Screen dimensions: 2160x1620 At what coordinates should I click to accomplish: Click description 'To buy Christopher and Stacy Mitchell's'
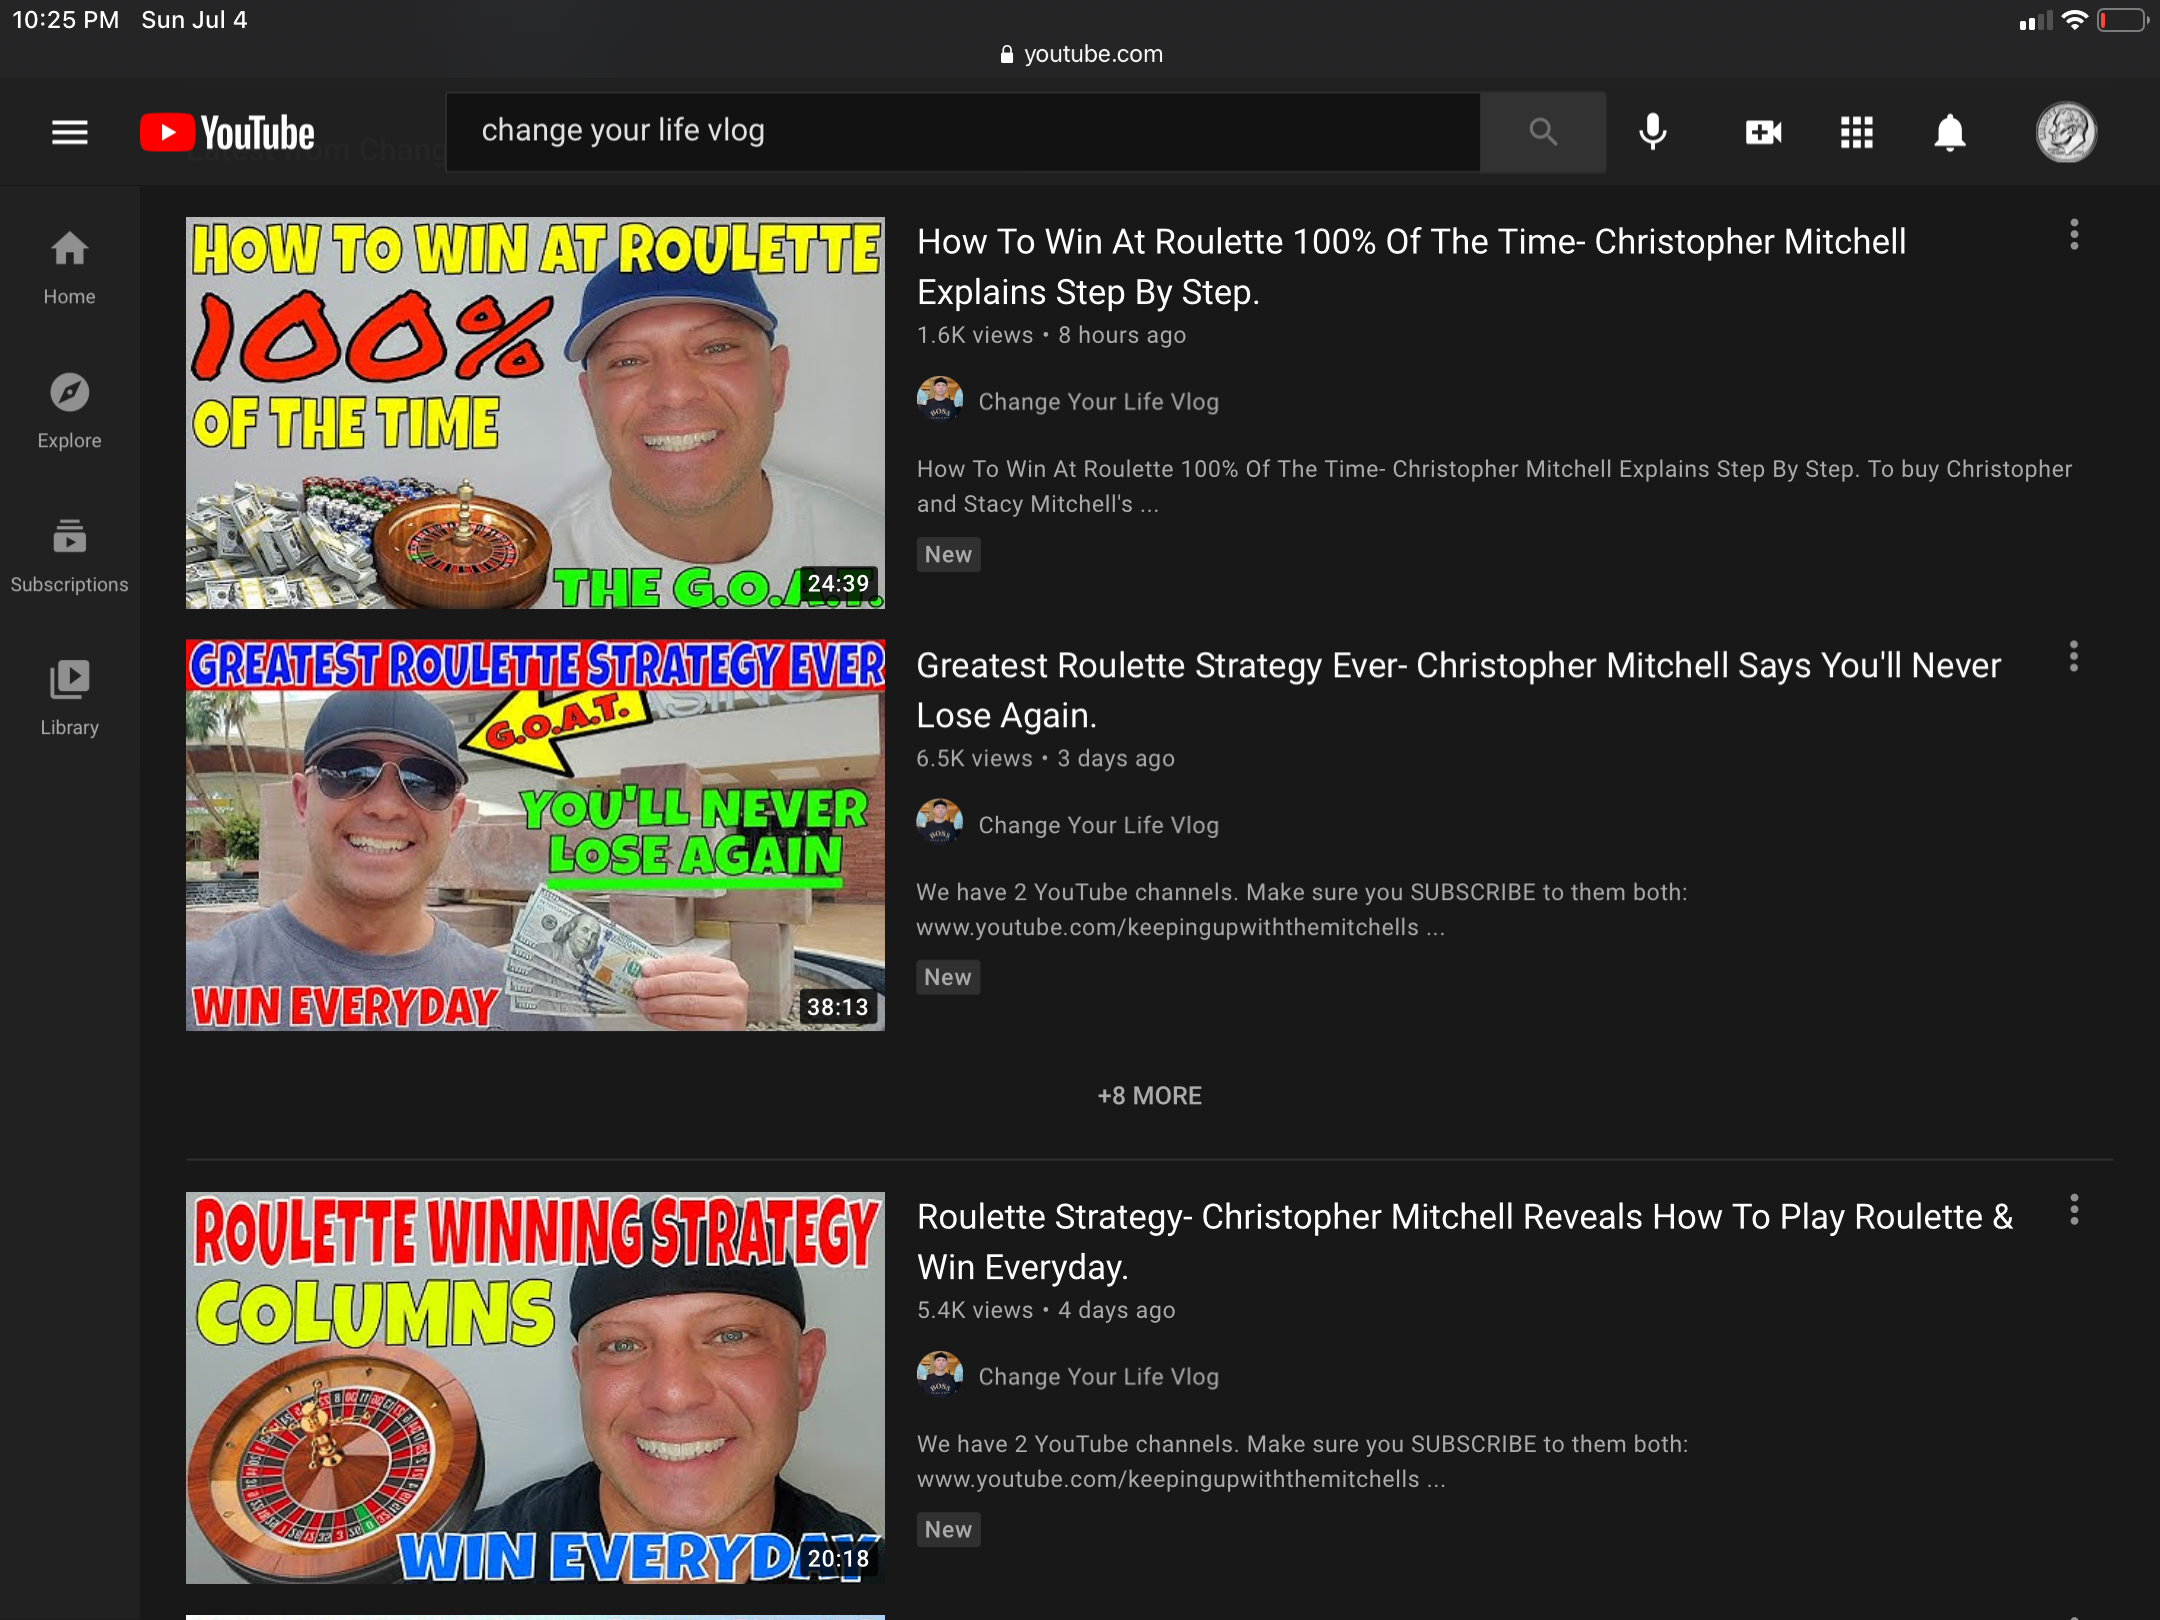[x=1494, y=486]
